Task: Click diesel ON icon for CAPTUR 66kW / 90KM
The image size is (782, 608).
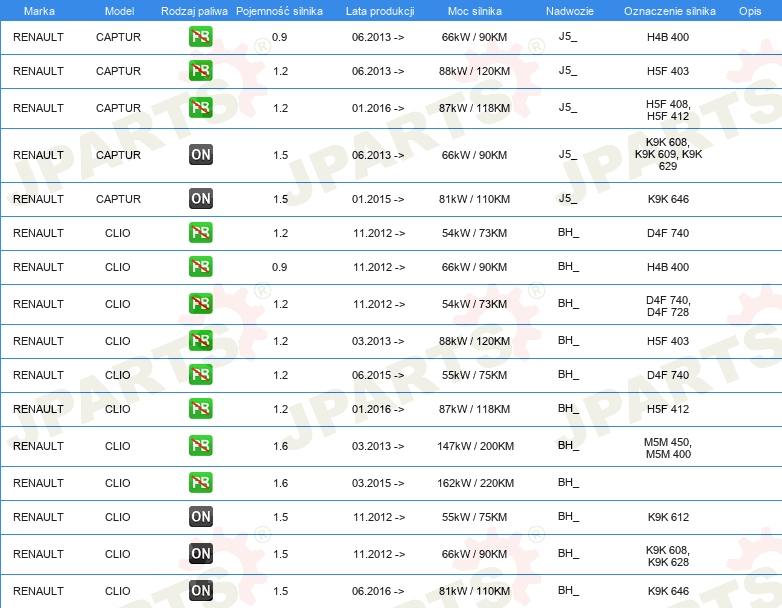Action: [x=200, y=155]
